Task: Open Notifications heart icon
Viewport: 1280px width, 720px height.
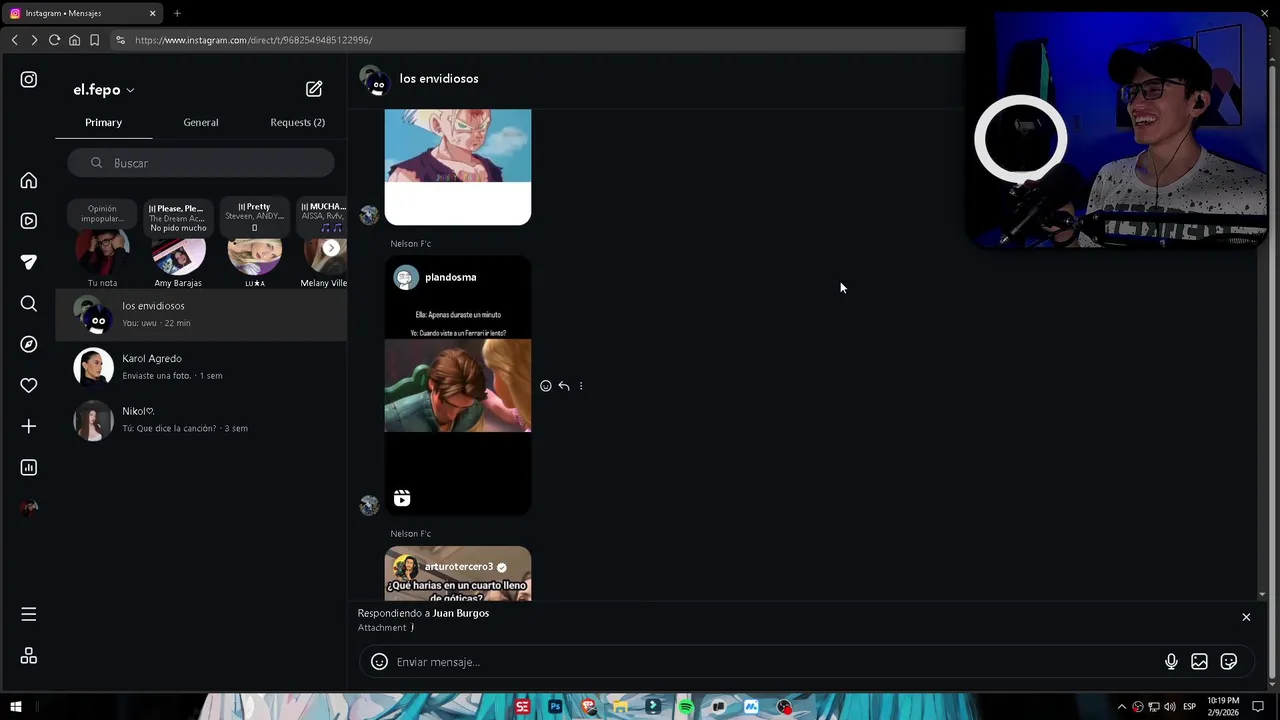Action: point(29,385)
